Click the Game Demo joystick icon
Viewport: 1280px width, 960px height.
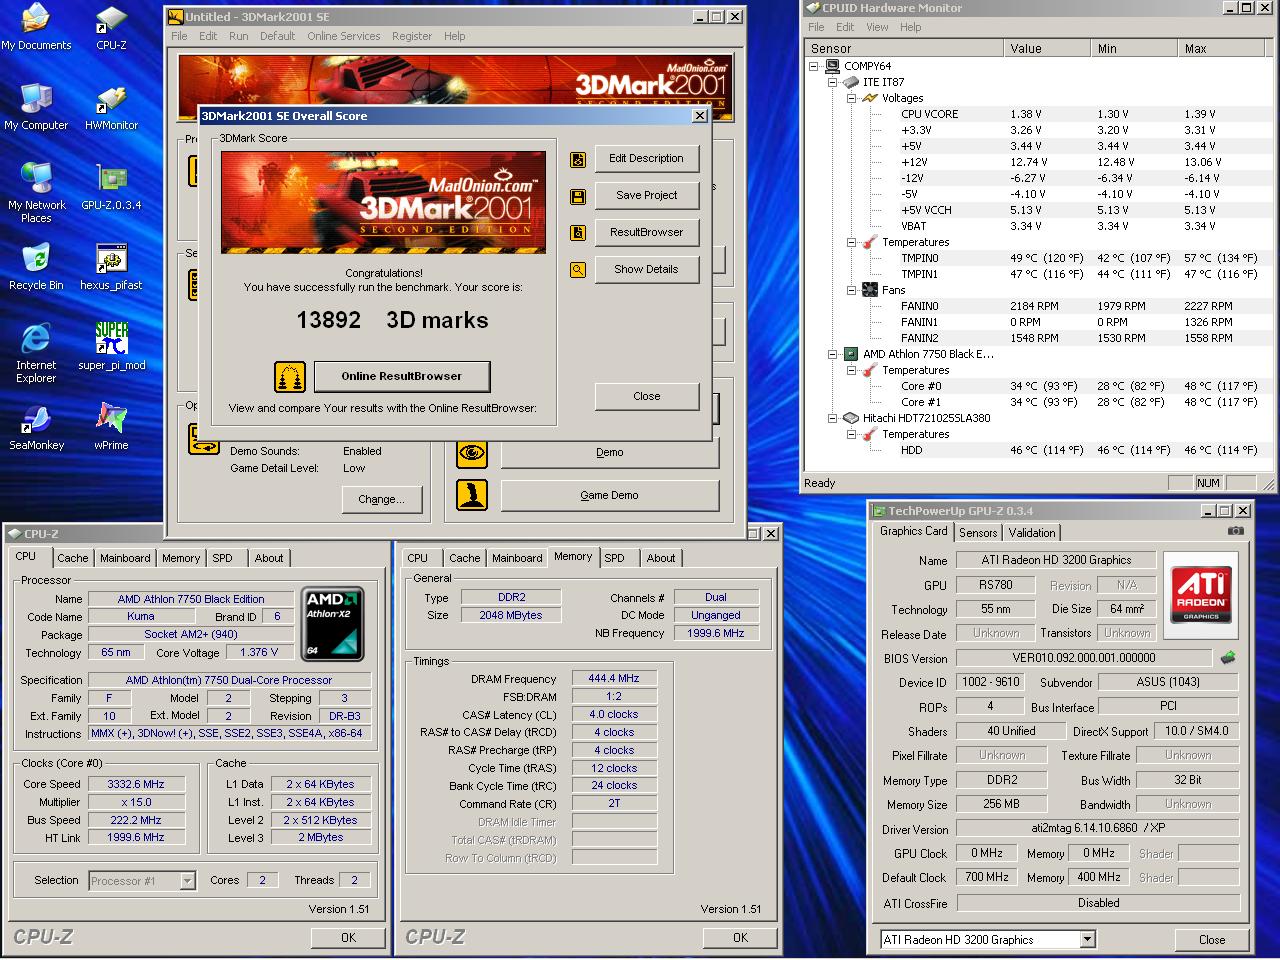(472, 495)
